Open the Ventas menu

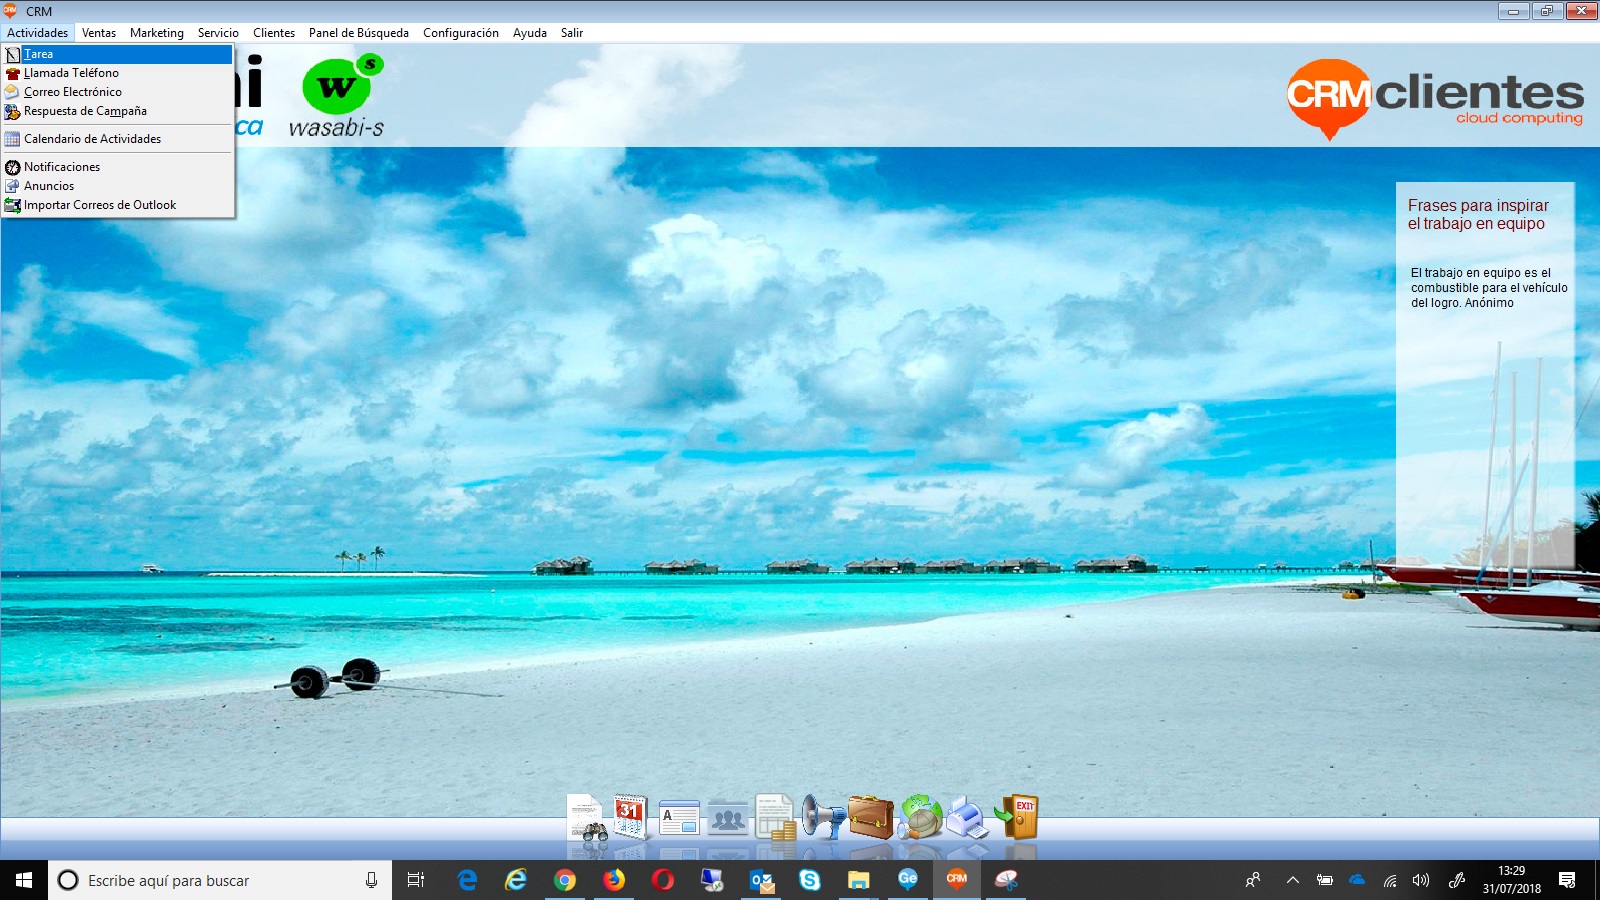click(99, 33)
